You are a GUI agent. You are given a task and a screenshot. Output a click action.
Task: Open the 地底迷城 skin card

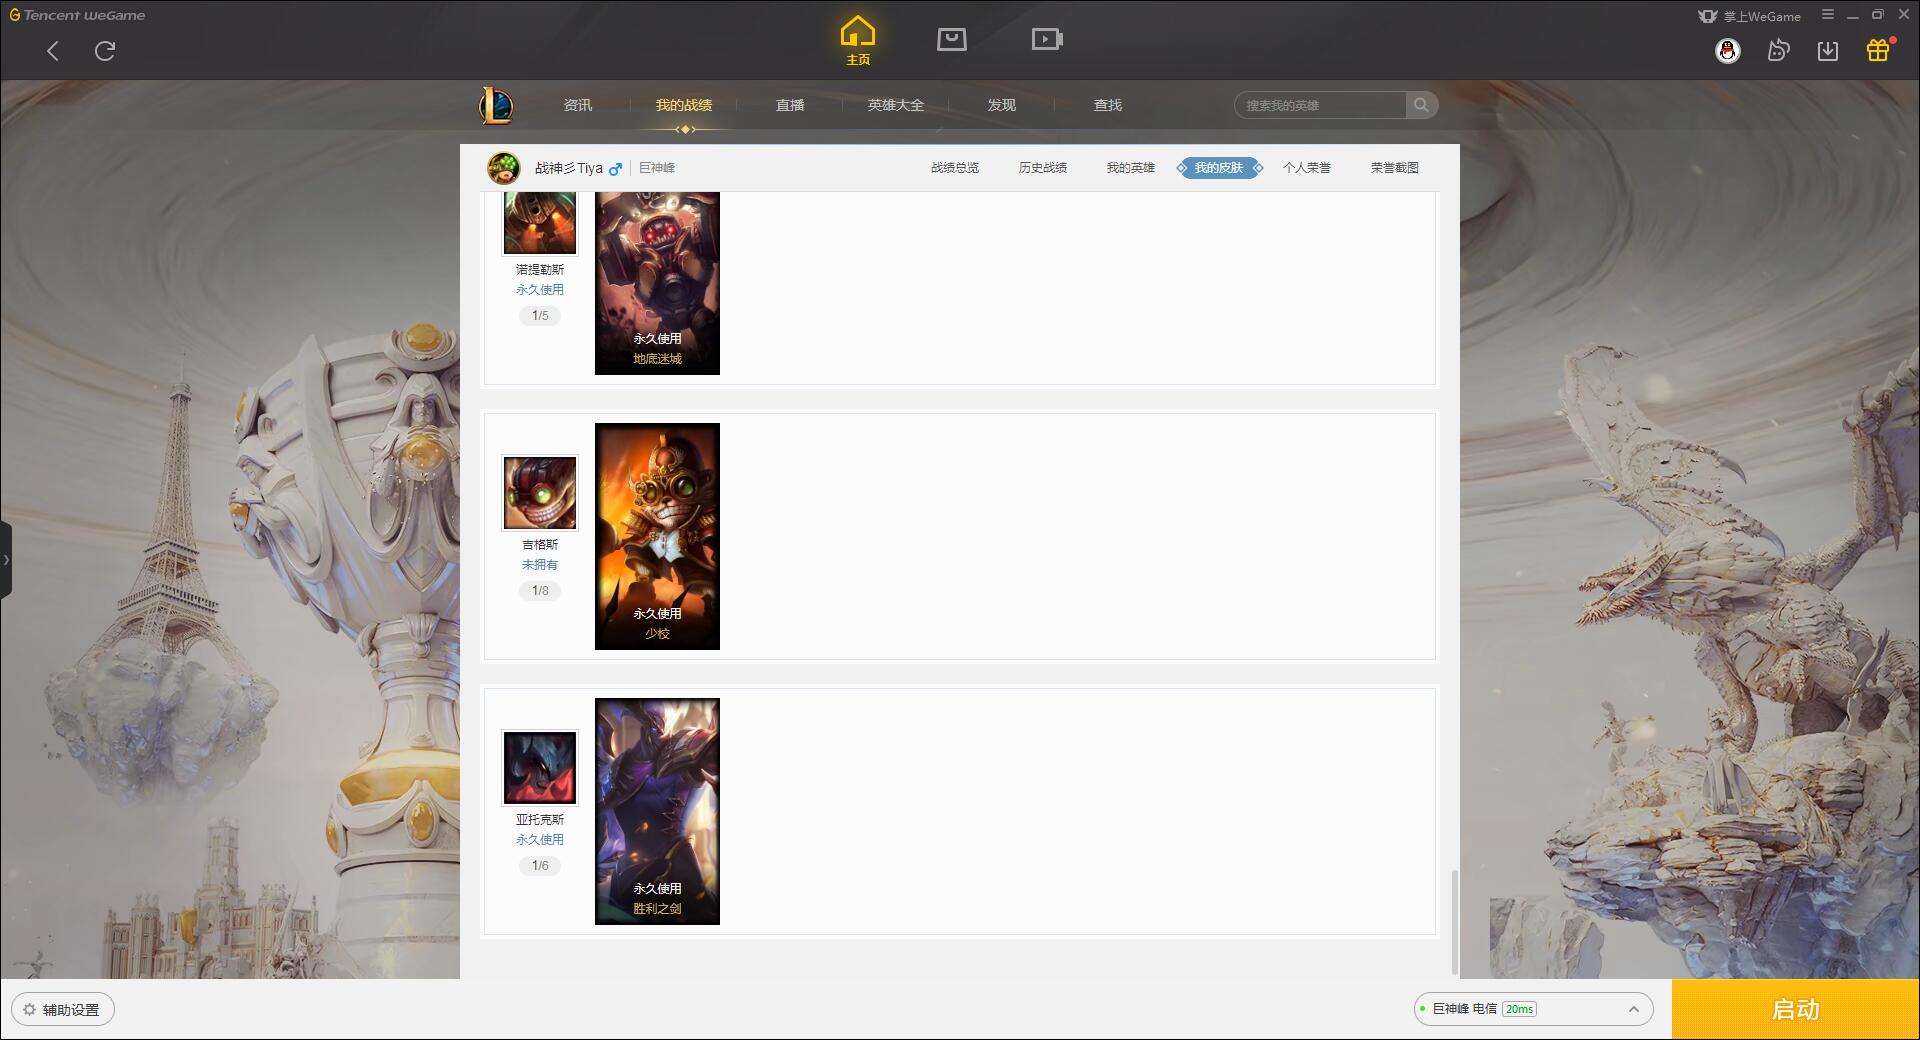tap(657, 283)
